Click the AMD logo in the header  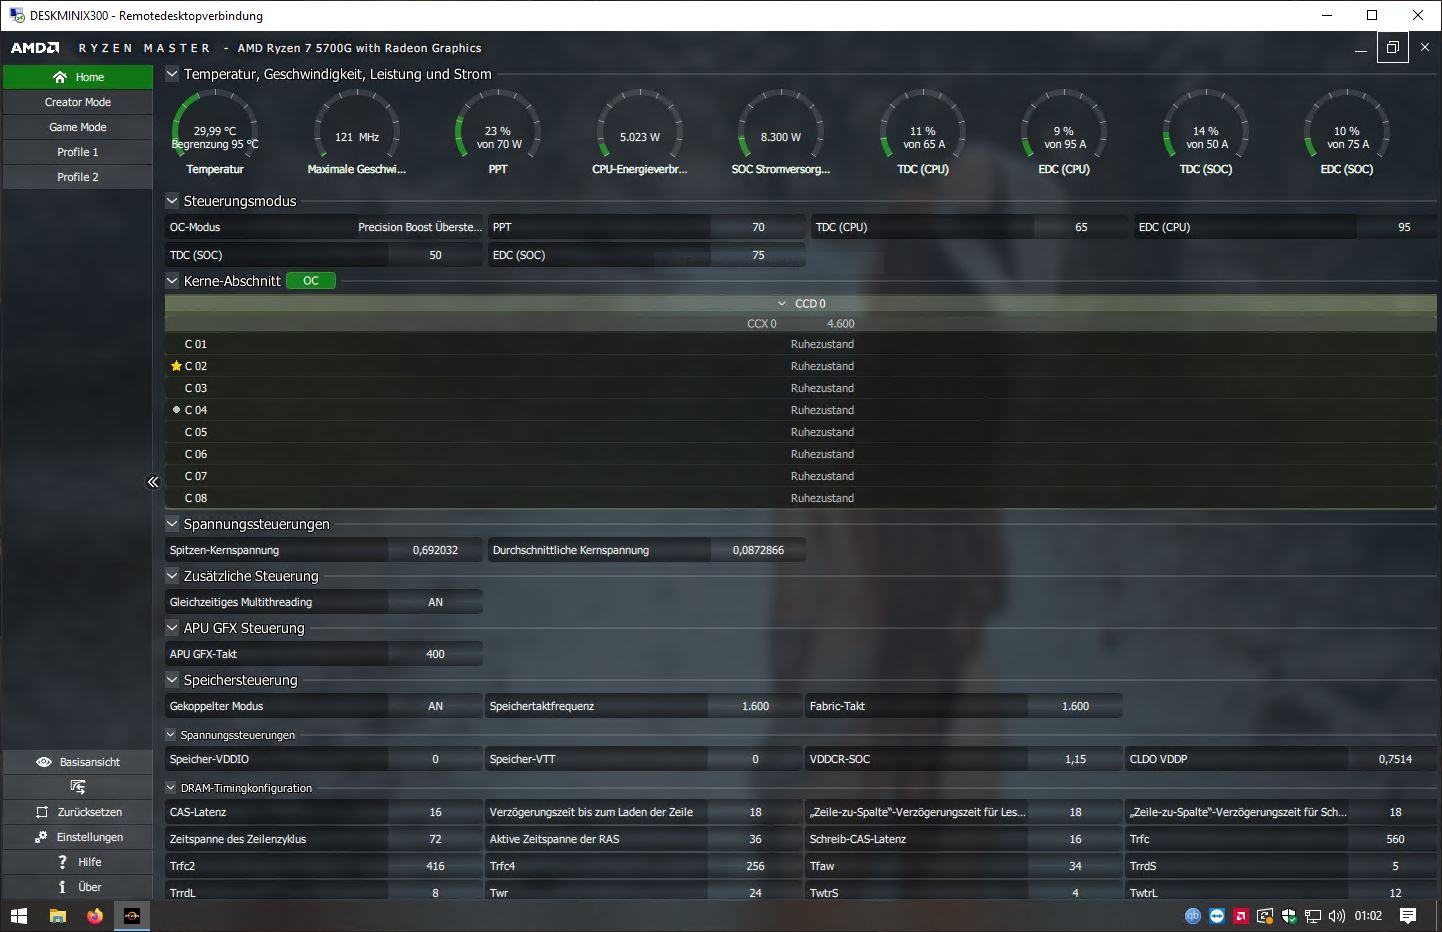click(35, 48)
